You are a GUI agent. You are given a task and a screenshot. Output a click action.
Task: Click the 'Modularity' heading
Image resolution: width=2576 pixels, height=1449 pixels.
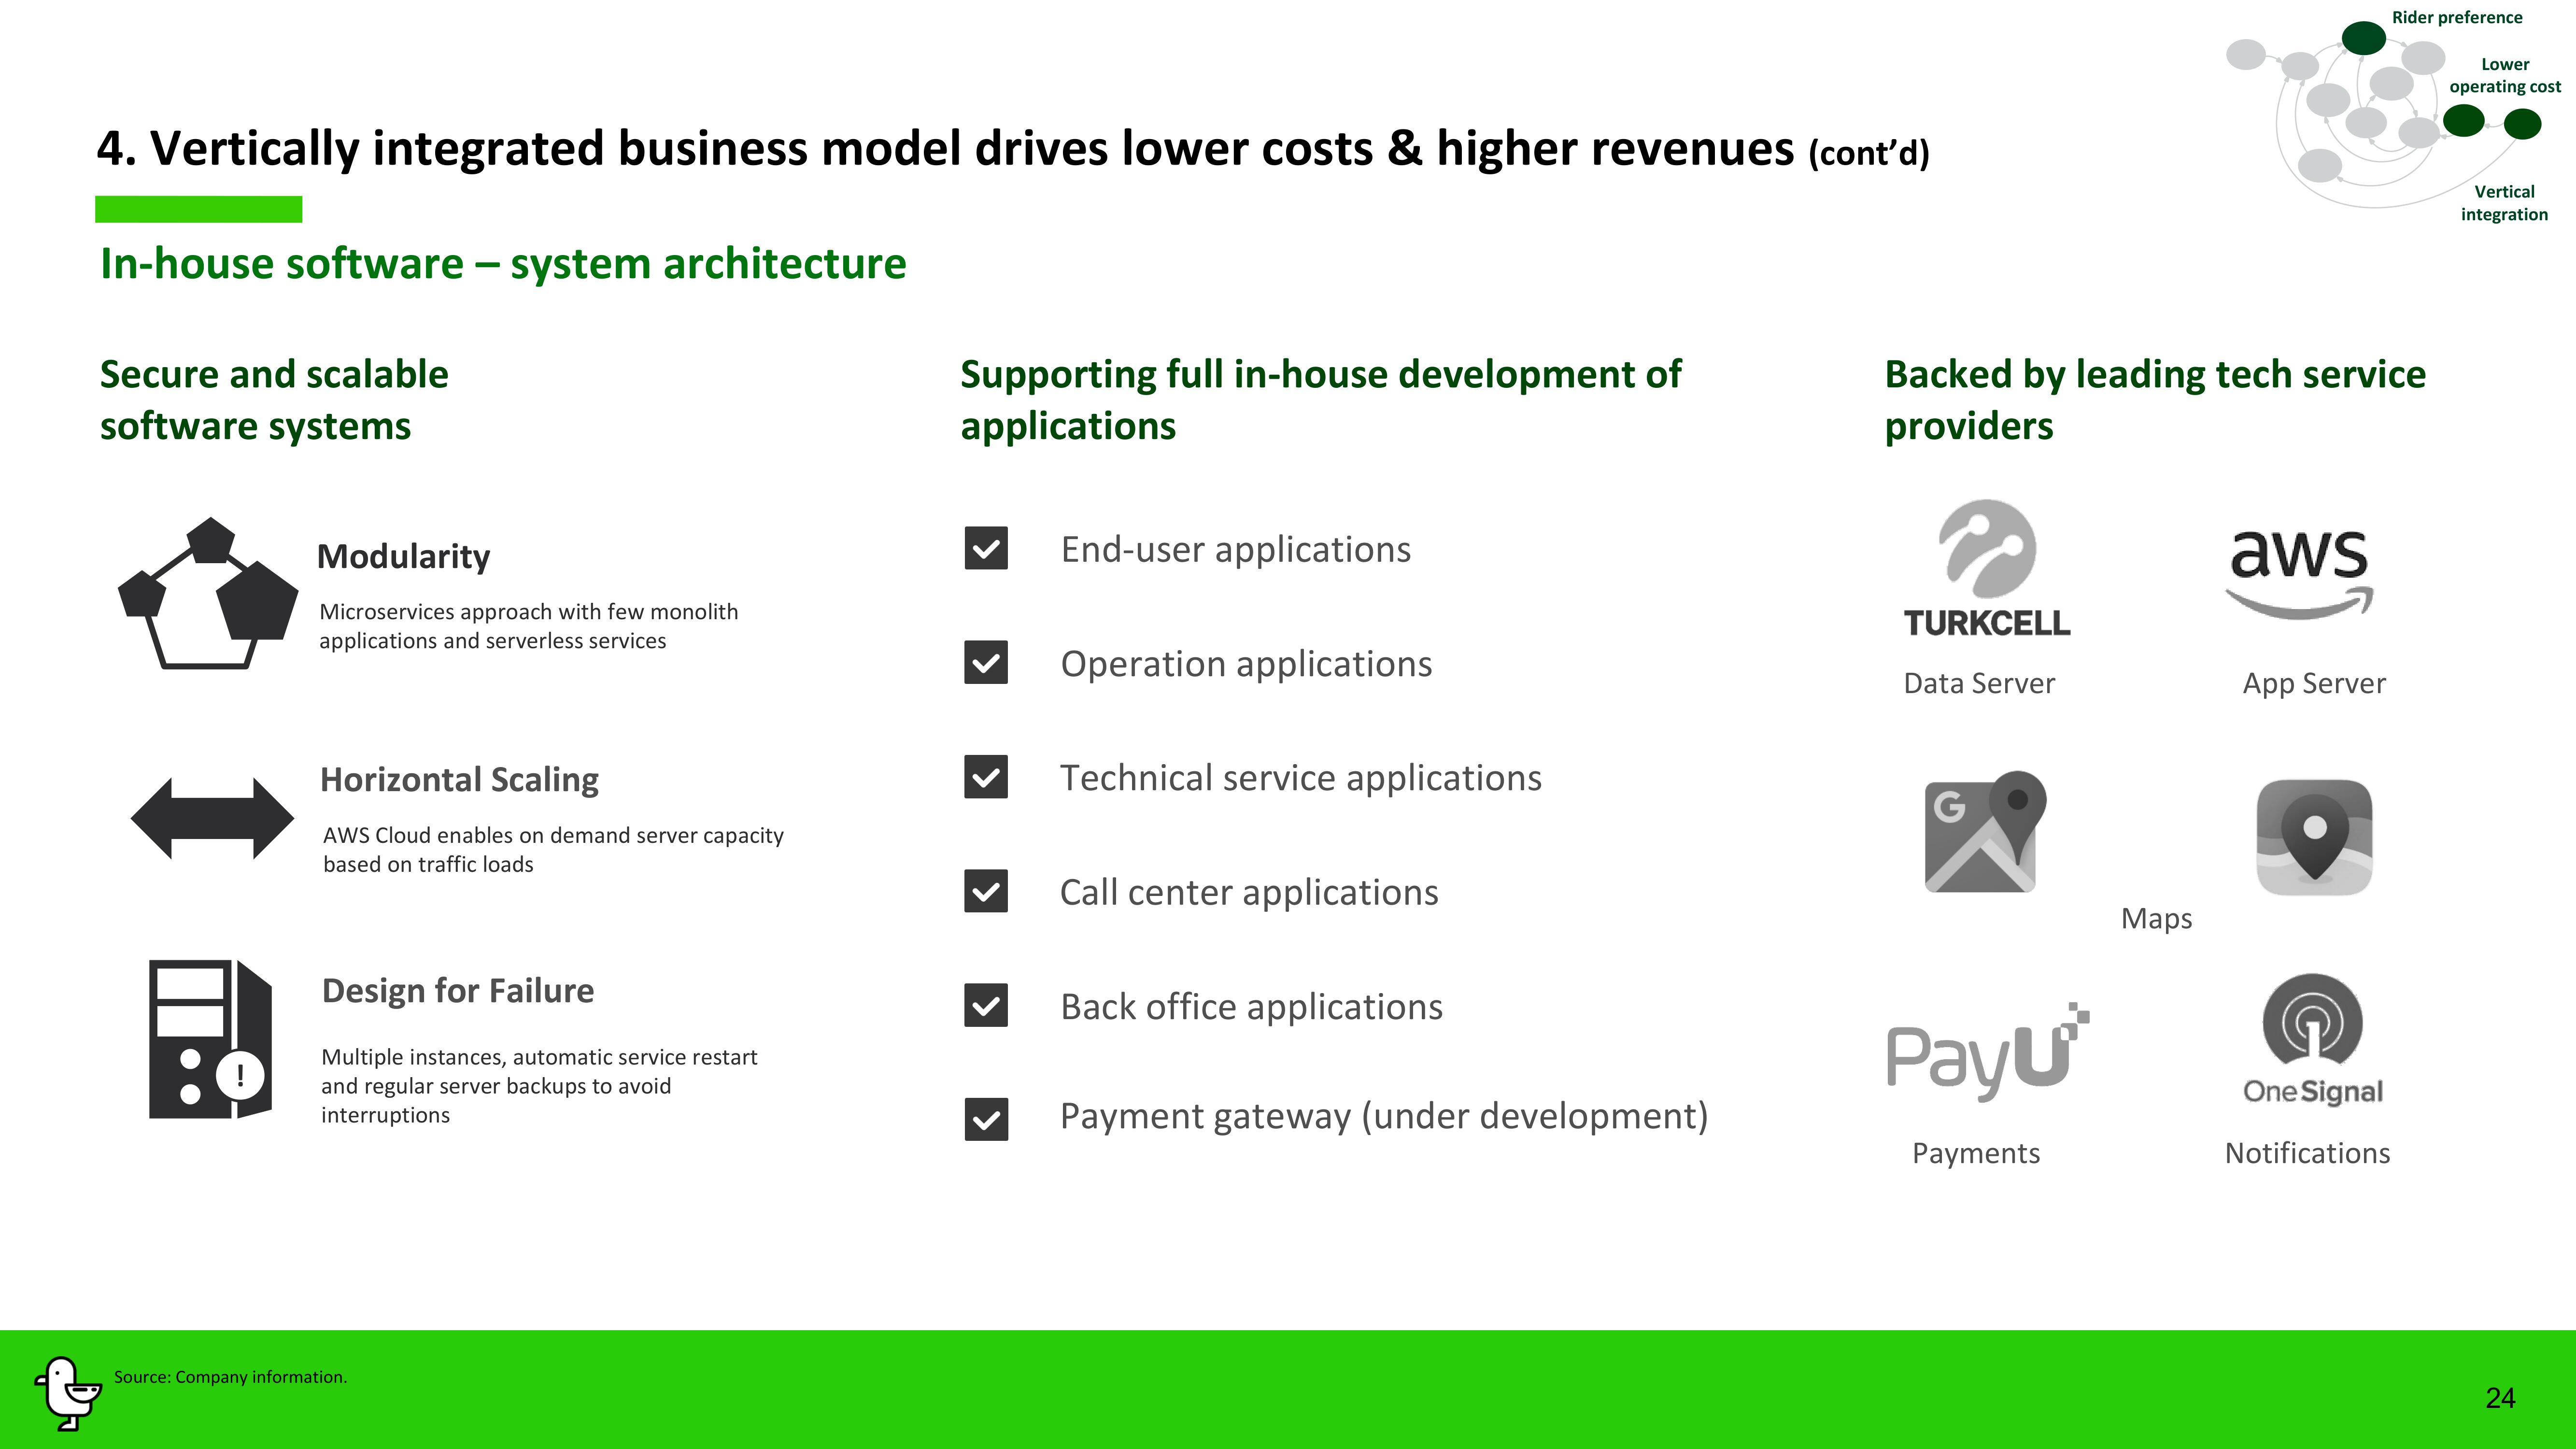pyautogui.click(x=403, y=556)
